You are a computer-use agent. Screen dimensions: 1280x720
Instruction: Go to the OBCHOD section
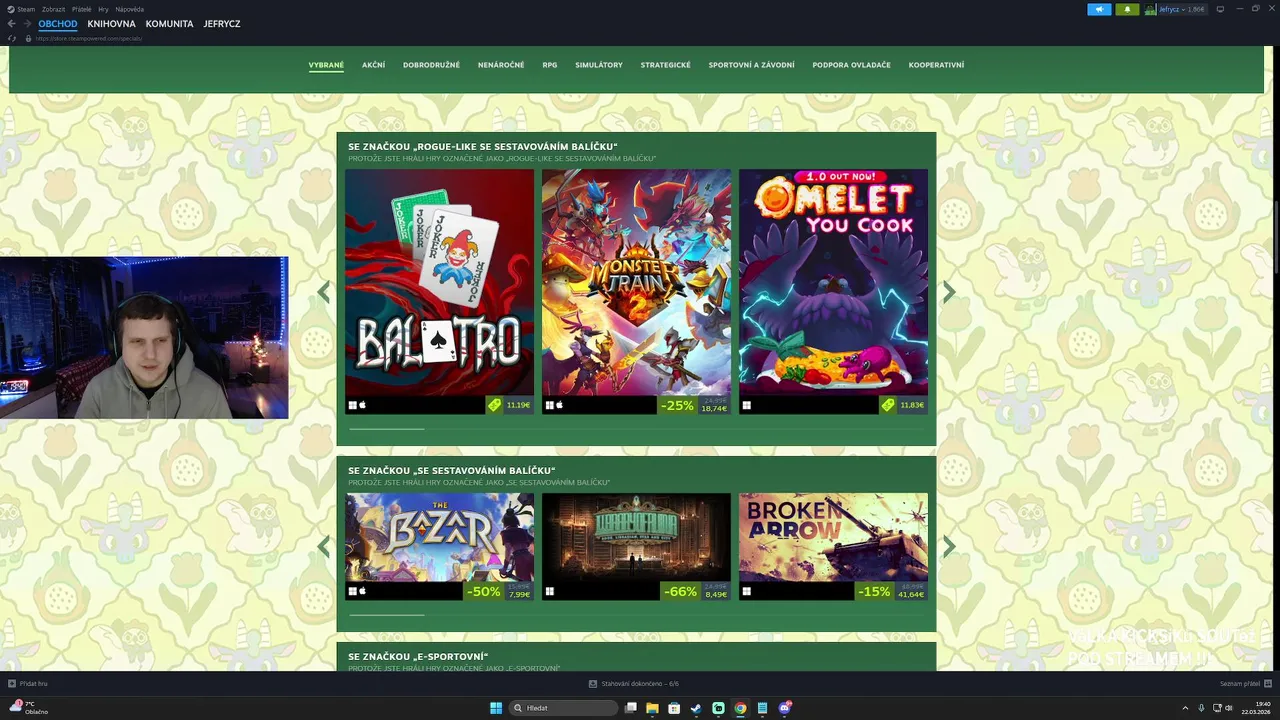pos(58,24)
